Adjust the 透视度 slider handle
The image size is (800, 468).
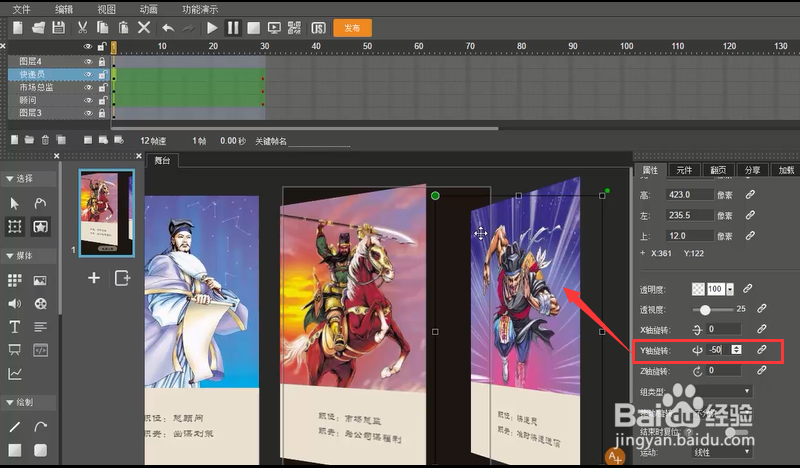(705, 310)
